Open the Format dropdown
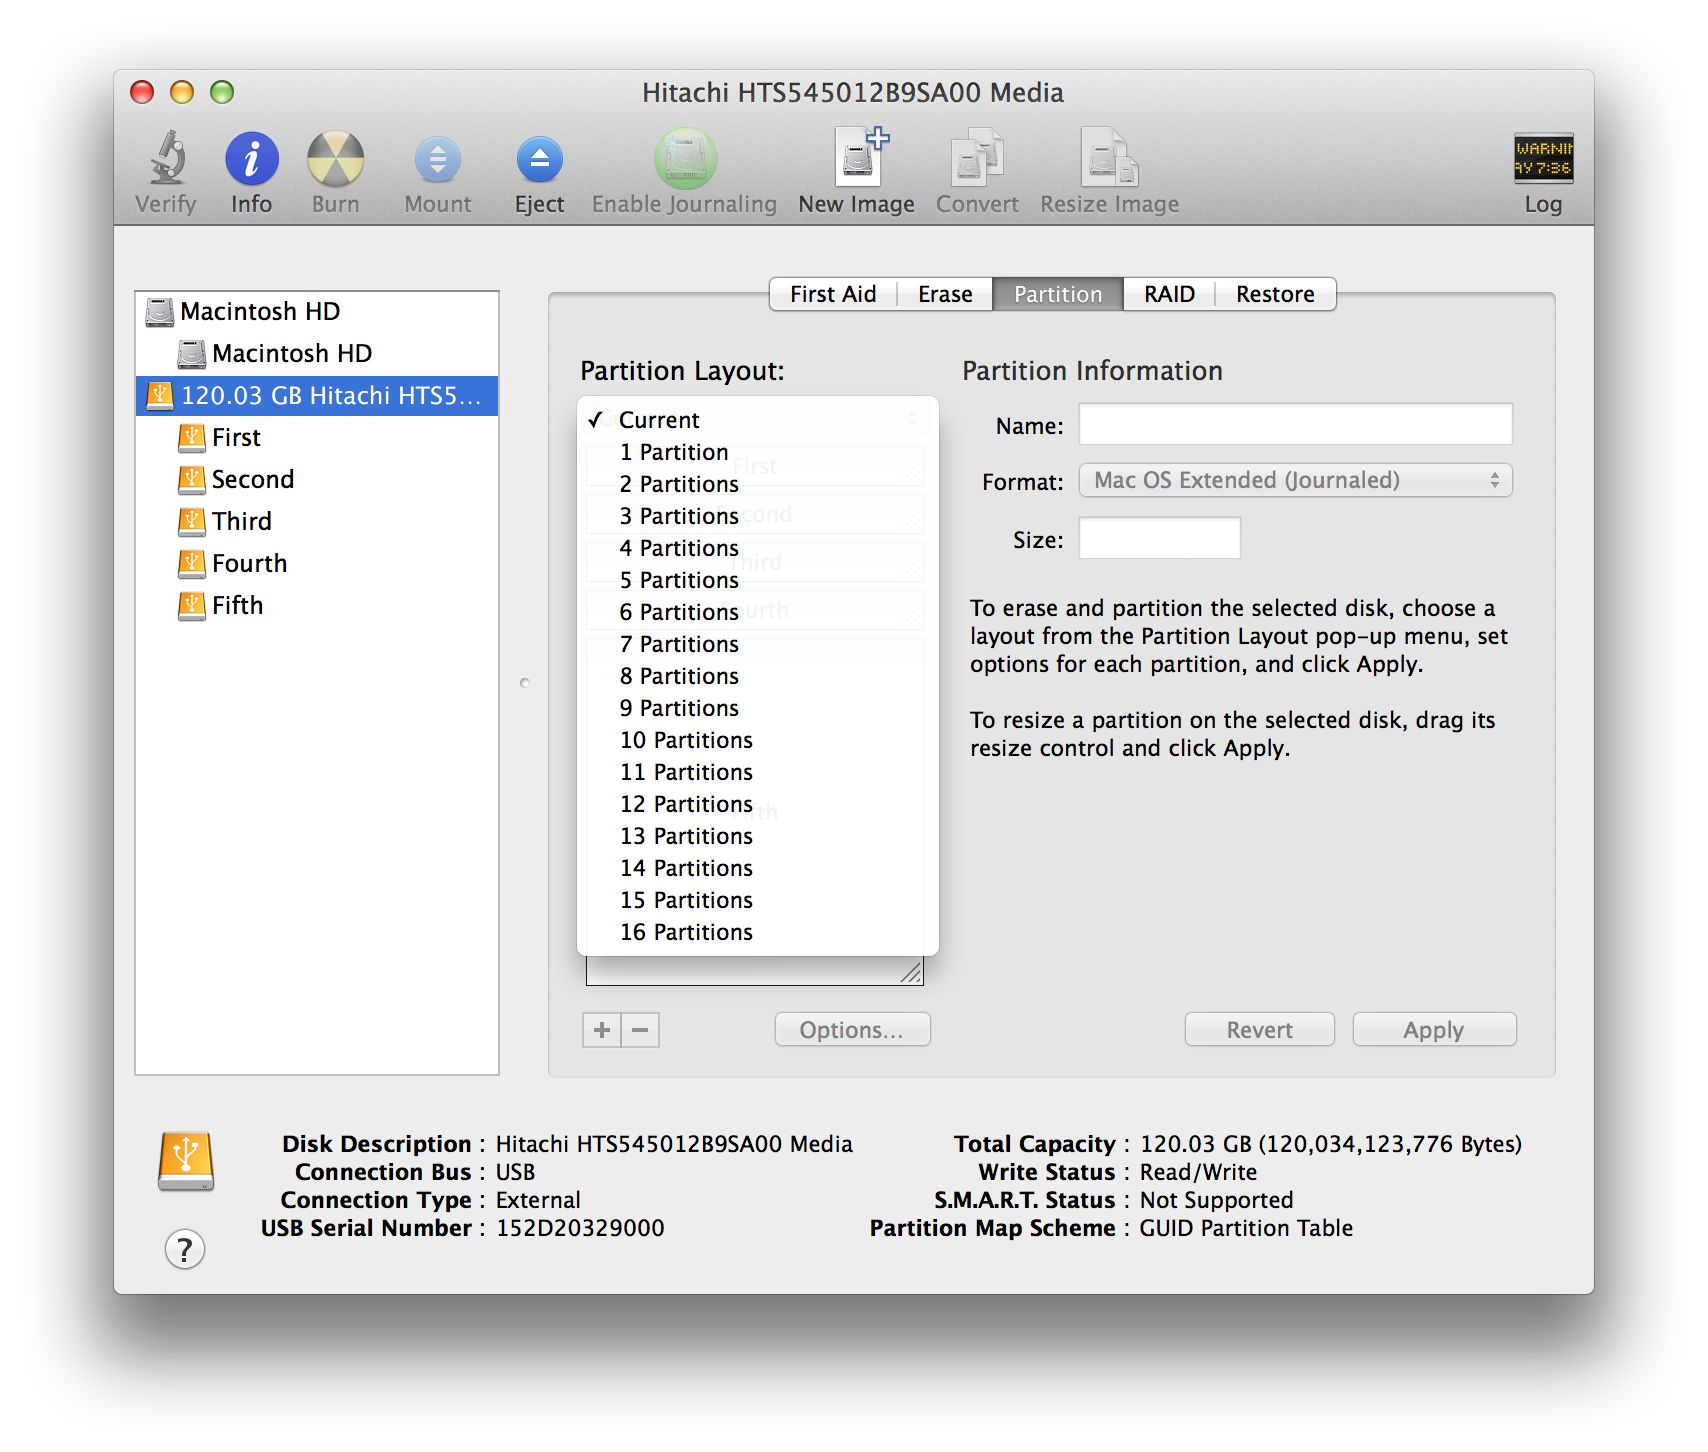1708x1452 pixels. pyautogui.click(x=1295, y=480)
